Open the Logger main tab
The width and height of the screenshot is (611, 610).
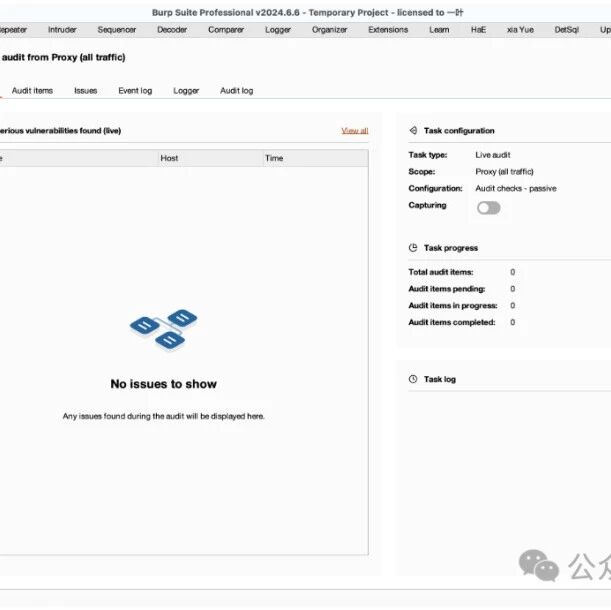[278, 30]
